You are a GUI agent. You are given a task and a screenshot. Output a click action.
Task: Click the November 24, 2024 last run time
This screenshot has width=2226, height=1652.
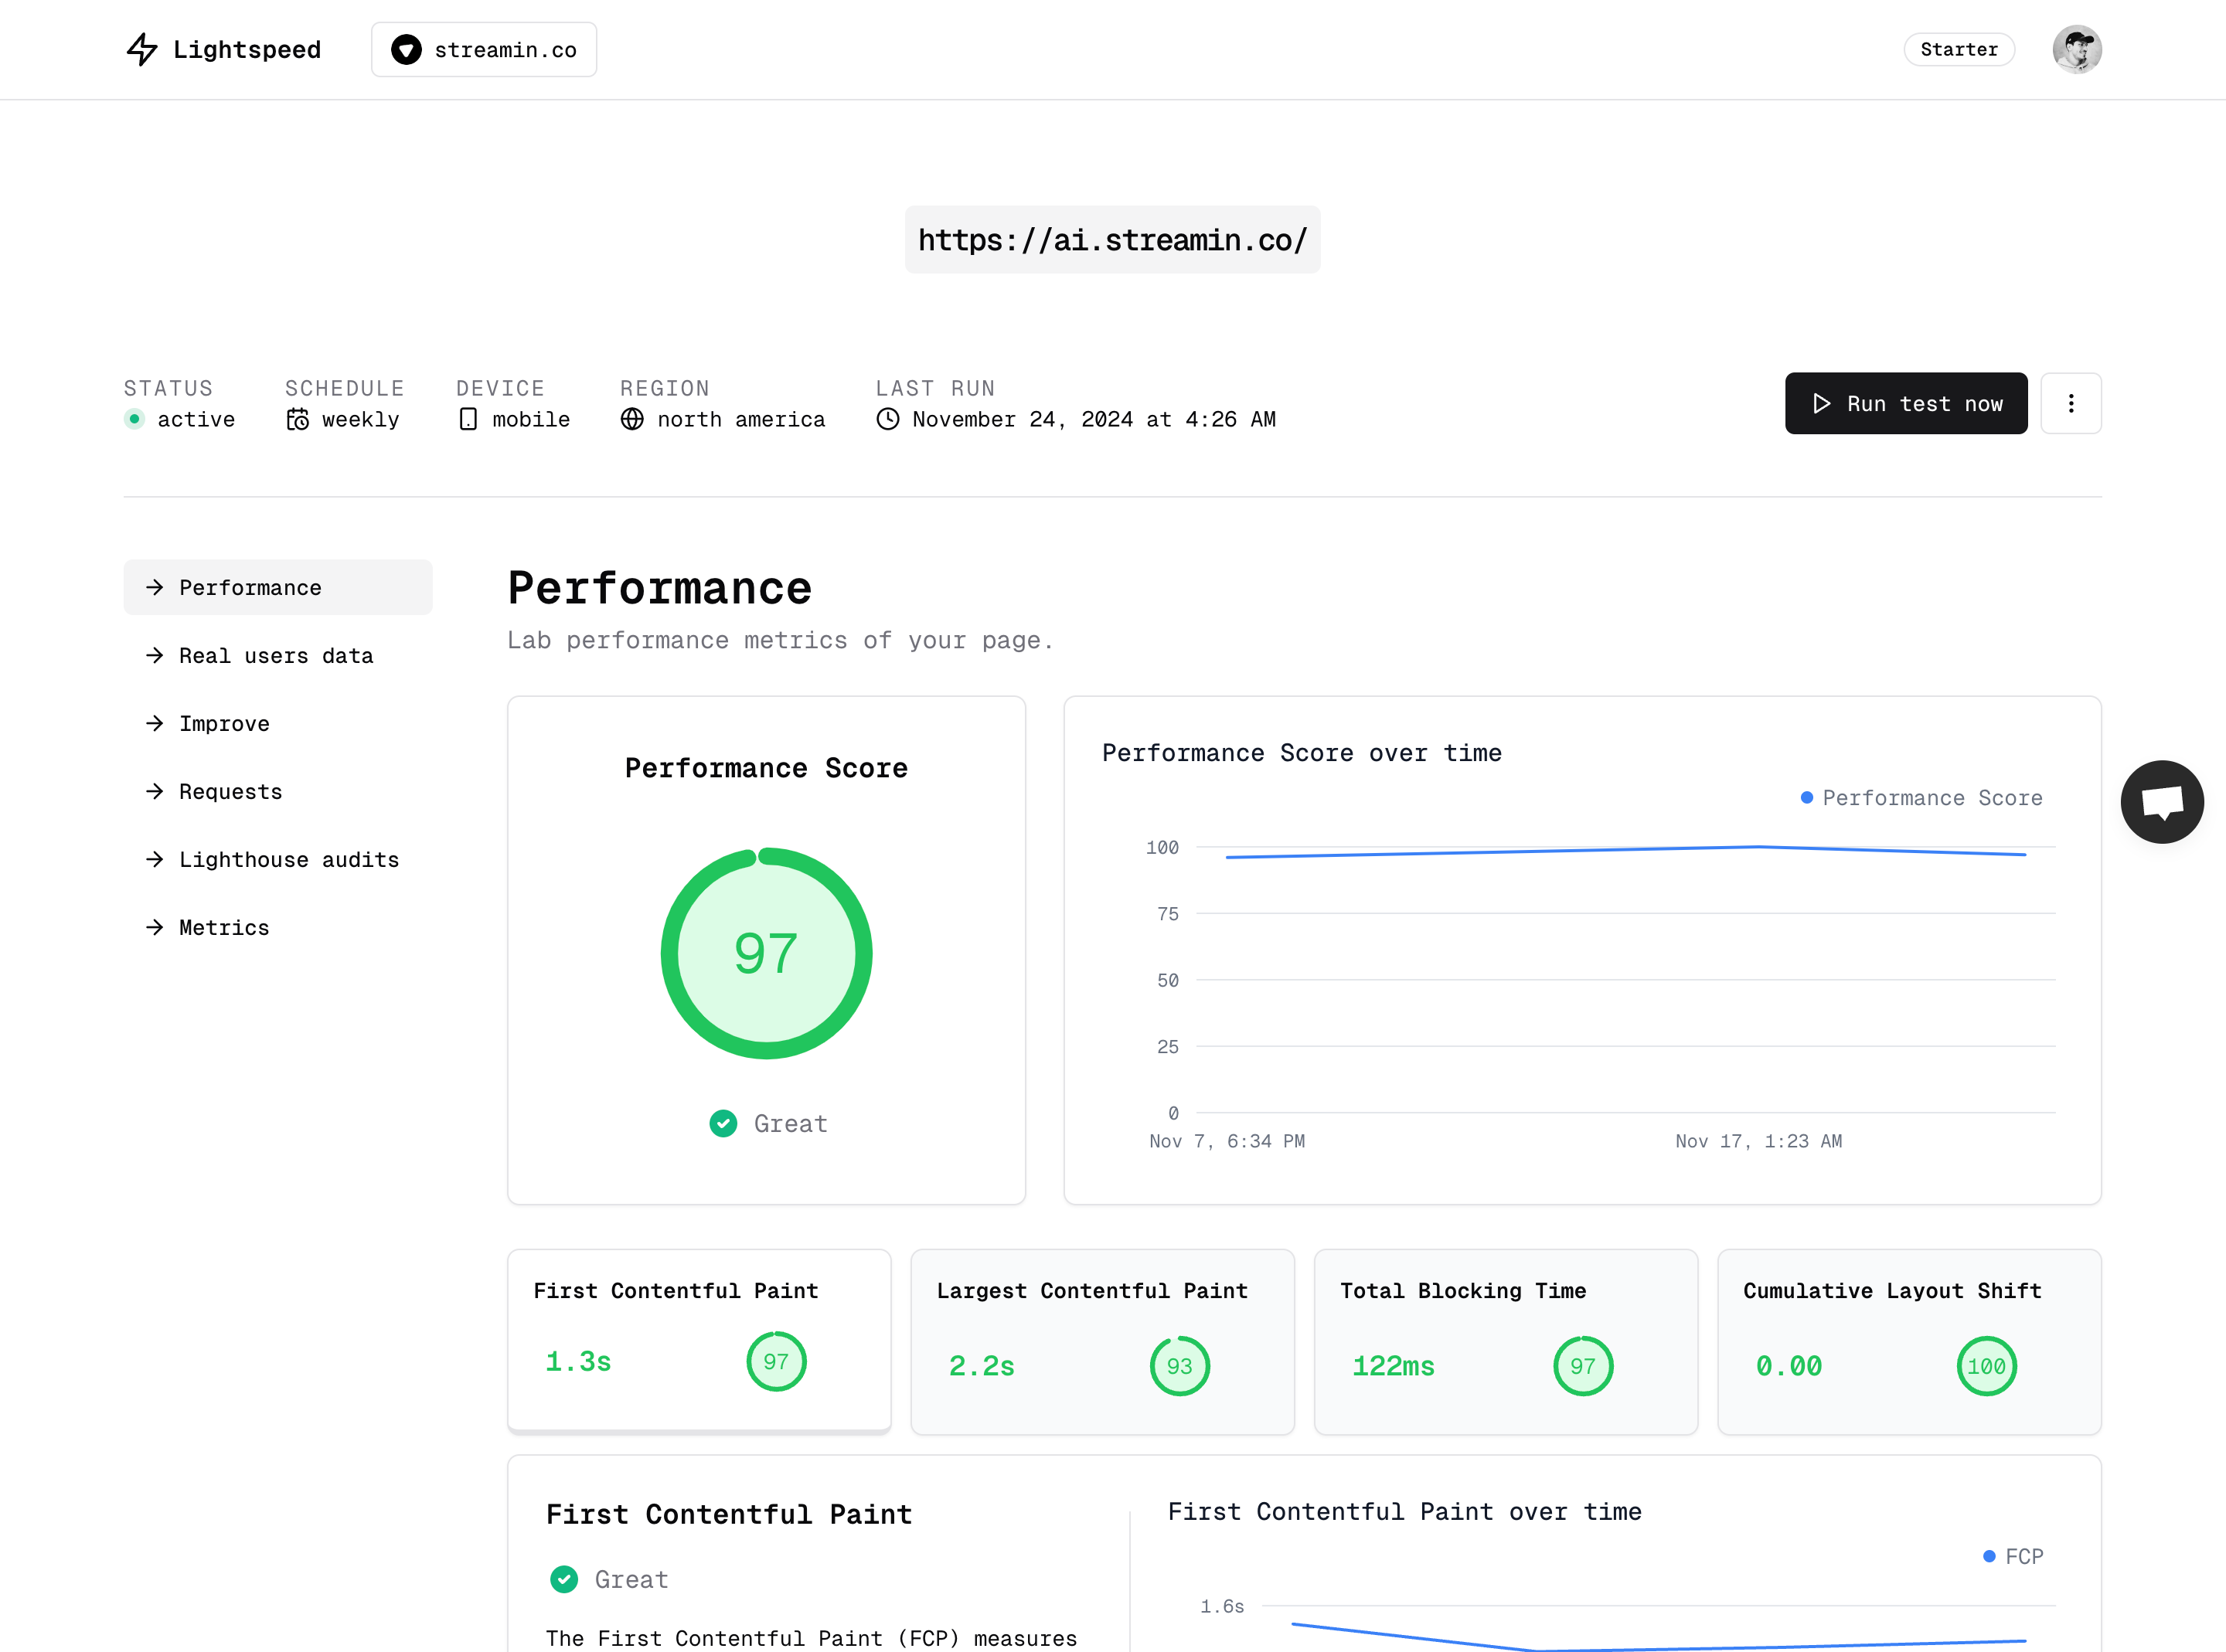pyautogui.click(x=1094, y=419)
